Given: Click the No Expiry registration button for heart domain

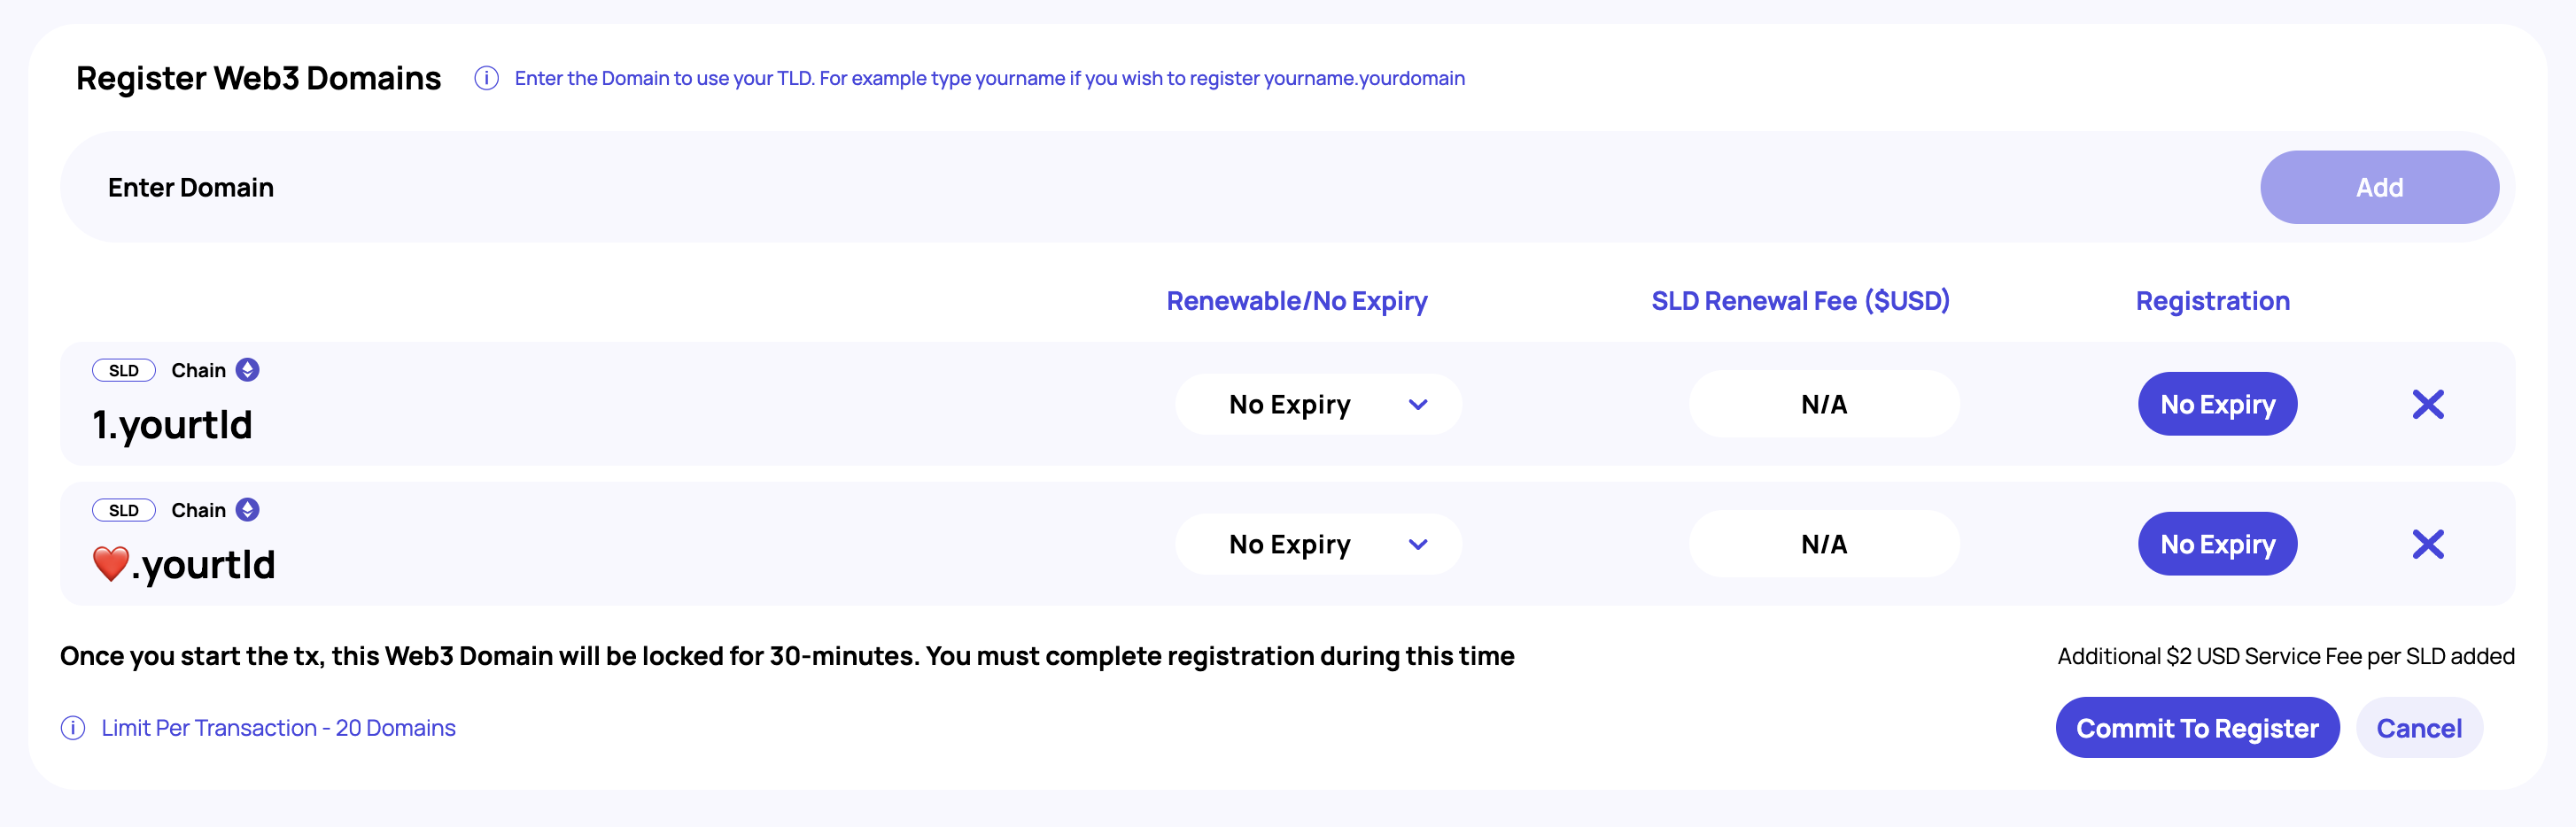Looking at the screenshot, I should [x=2217, y=544].
